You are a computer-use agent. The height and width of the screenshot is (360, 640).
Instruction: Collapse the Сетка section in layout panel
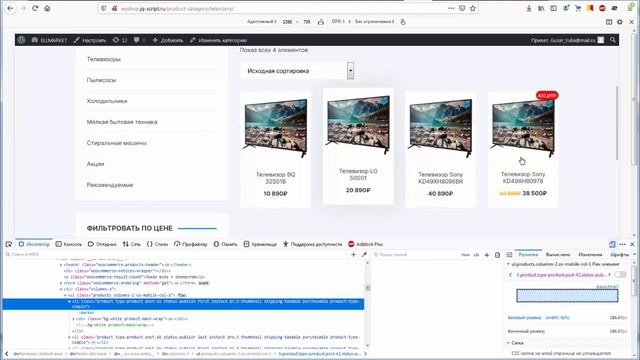click(509, 343)
